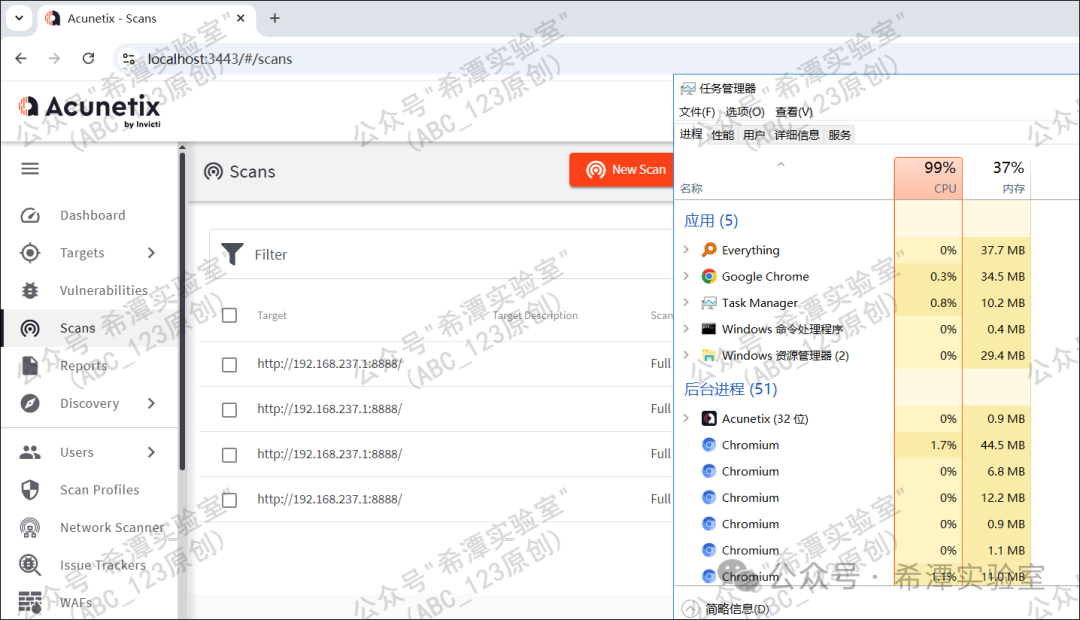Toggle the select-all checkbox in Target header
The height and width of the screenshot is (620, 1080).
click(229, 316)
